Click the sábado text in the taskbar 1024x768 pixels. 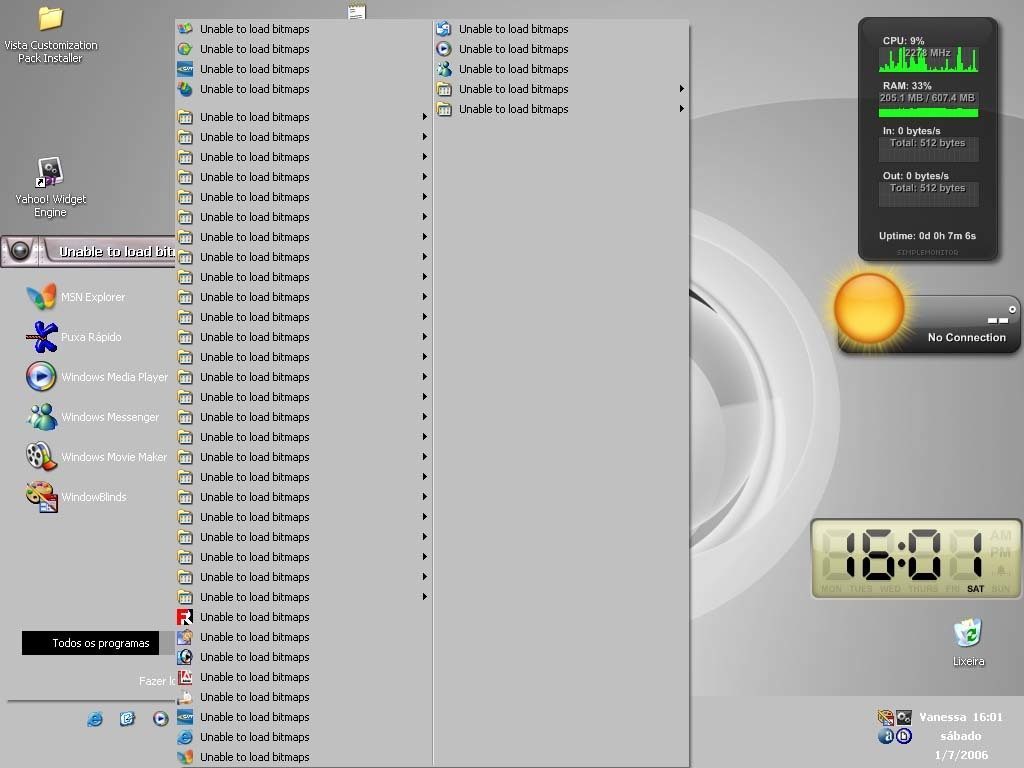pyautogui.click(x=961, y=736)
